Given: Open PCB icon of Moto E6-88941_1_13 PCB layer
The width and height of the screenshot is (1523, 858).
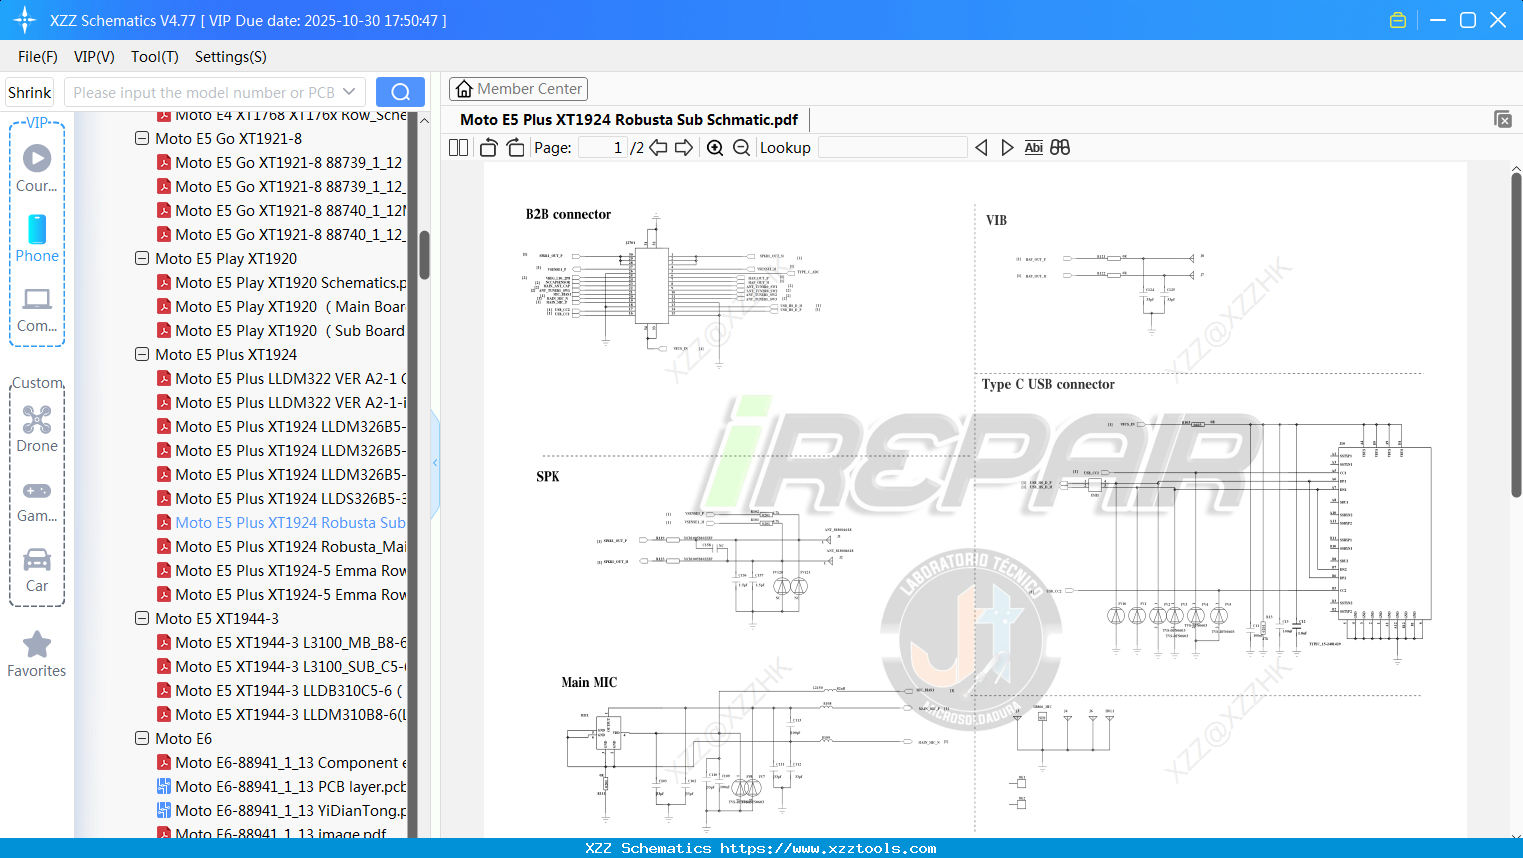Looking at the screenshot, I should 164,787.
